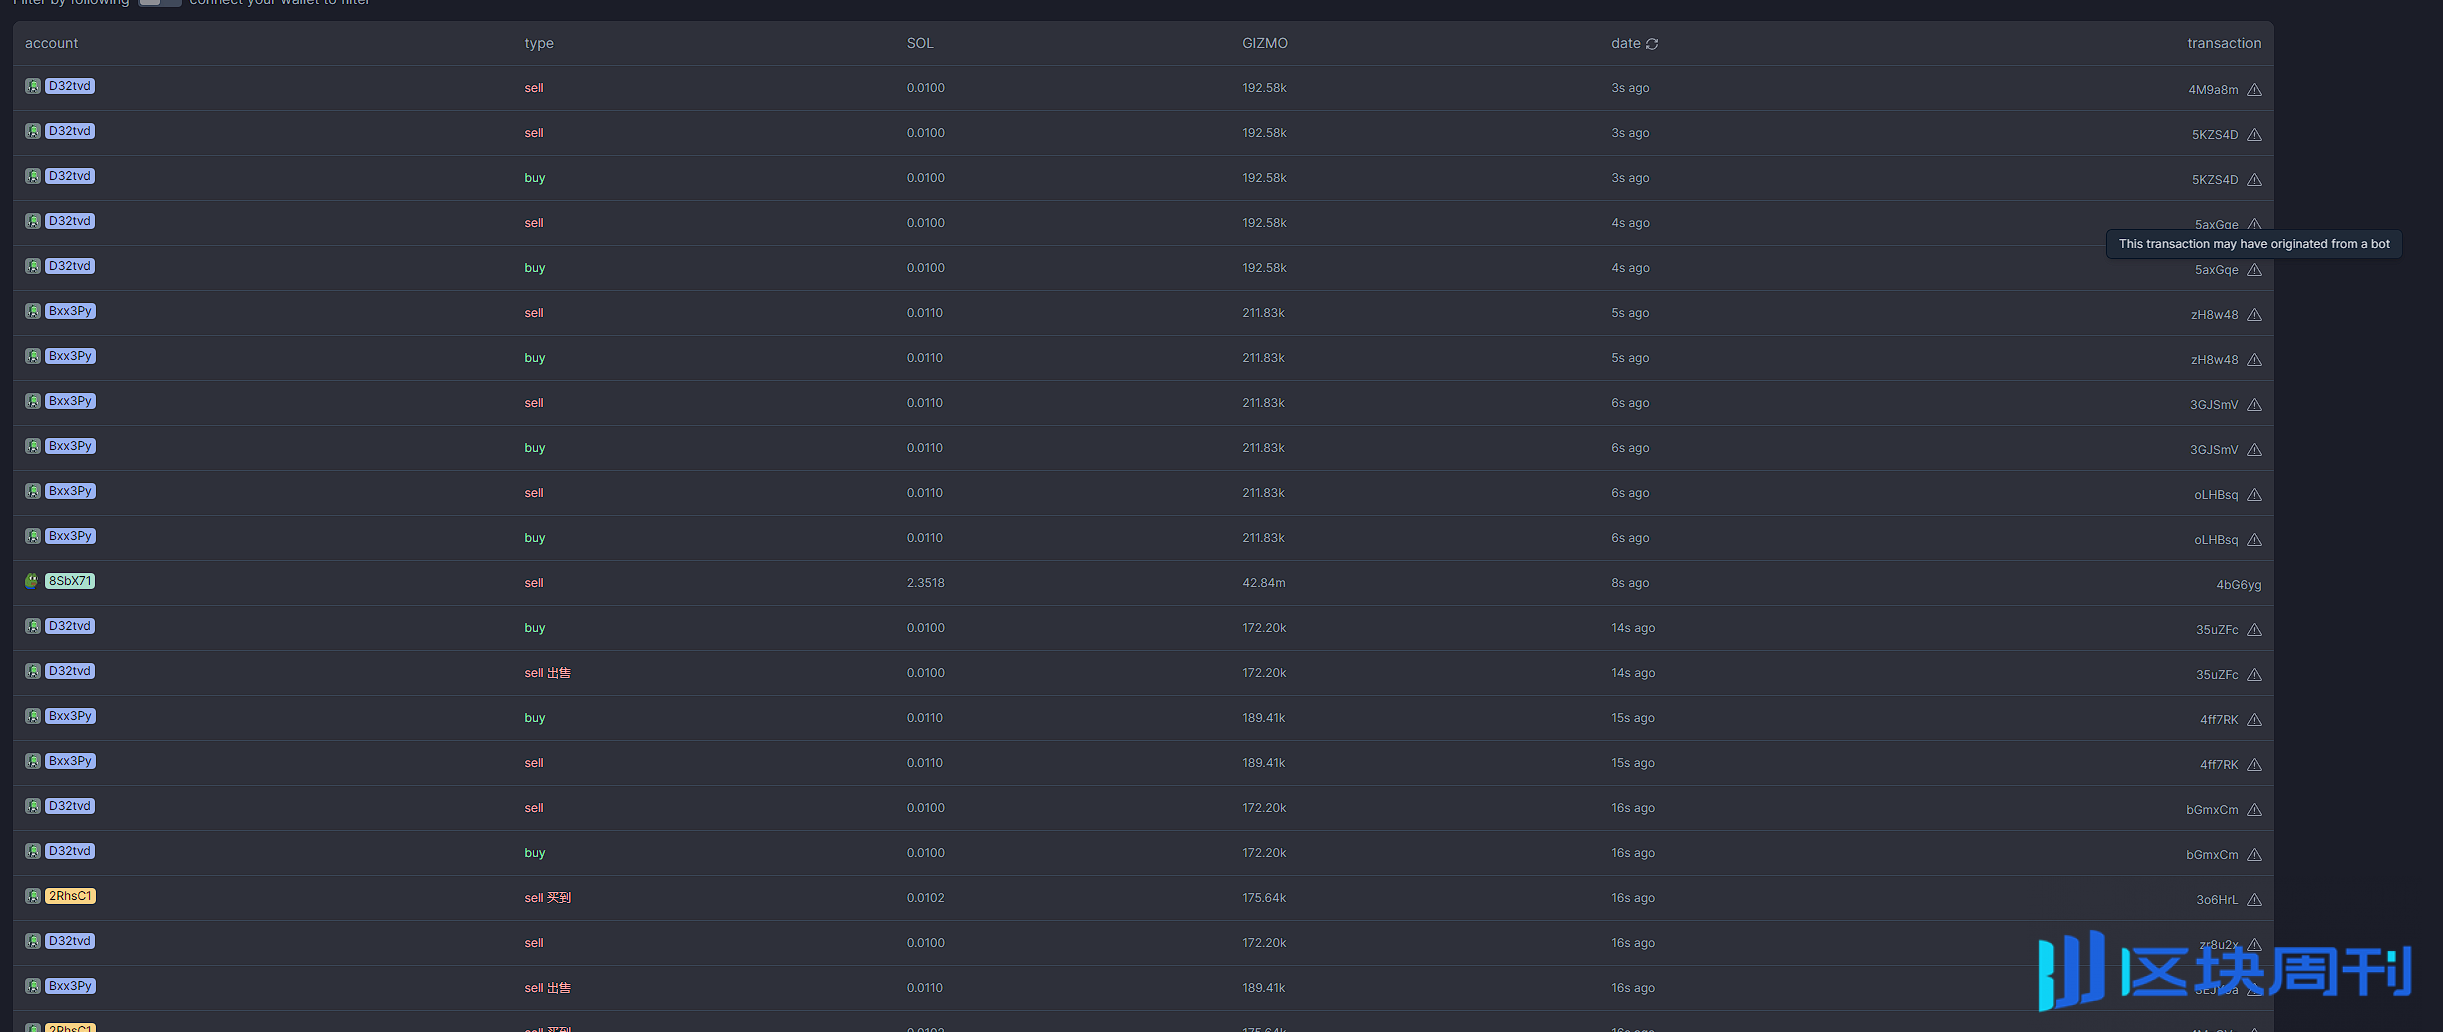2443x1032 pixels.
Task: Click the SOL amount 2.3518
Action: pos(926,583)
